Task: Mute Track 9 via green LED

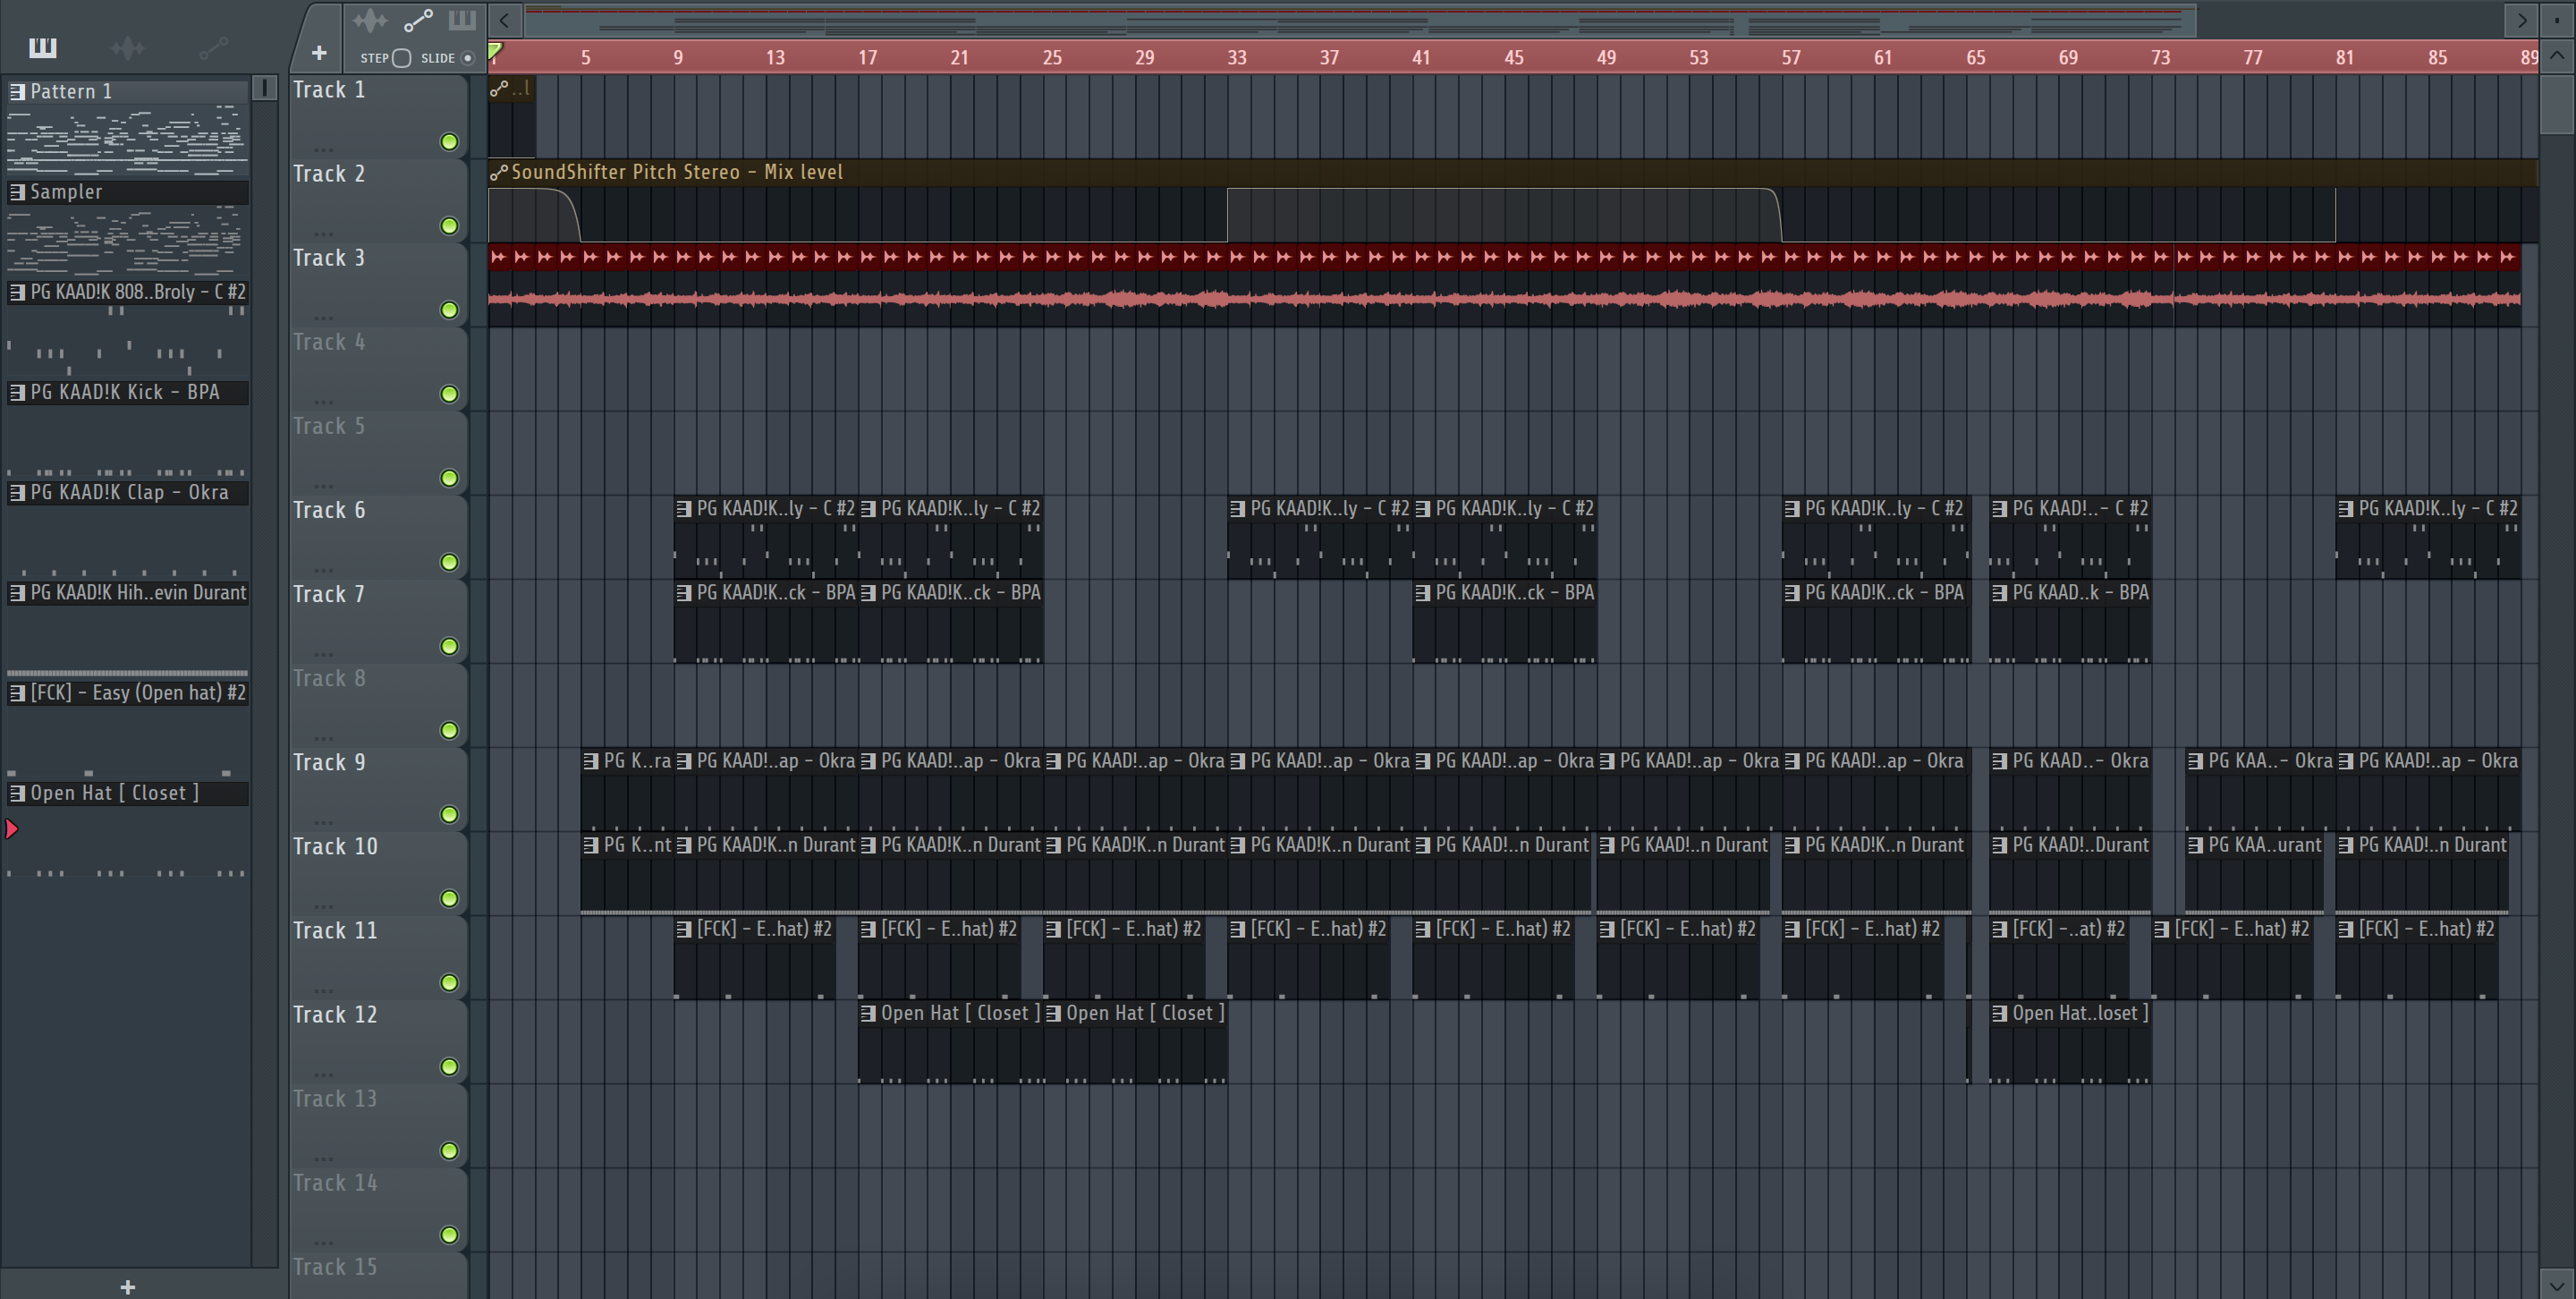Action: pyautogui.click(x=449, y=814)
